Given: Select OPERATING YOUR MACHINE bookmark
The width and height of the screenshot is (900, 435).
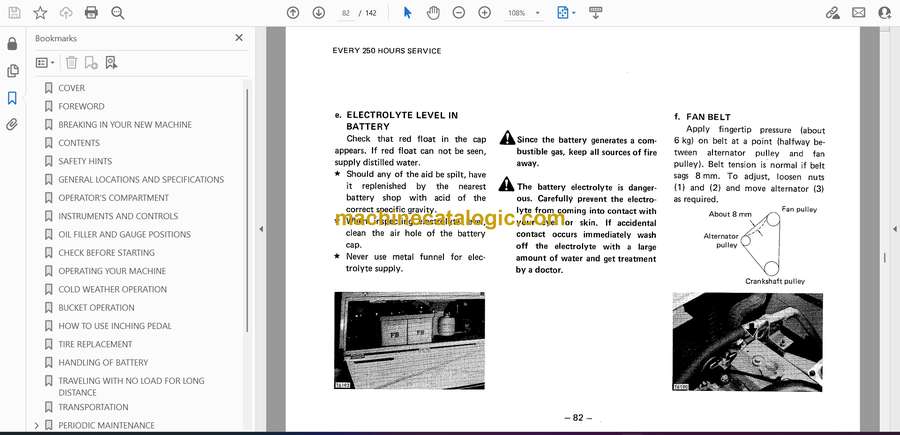Looking at the screenshot, I should pyautogui.click(x=112, y=271).
